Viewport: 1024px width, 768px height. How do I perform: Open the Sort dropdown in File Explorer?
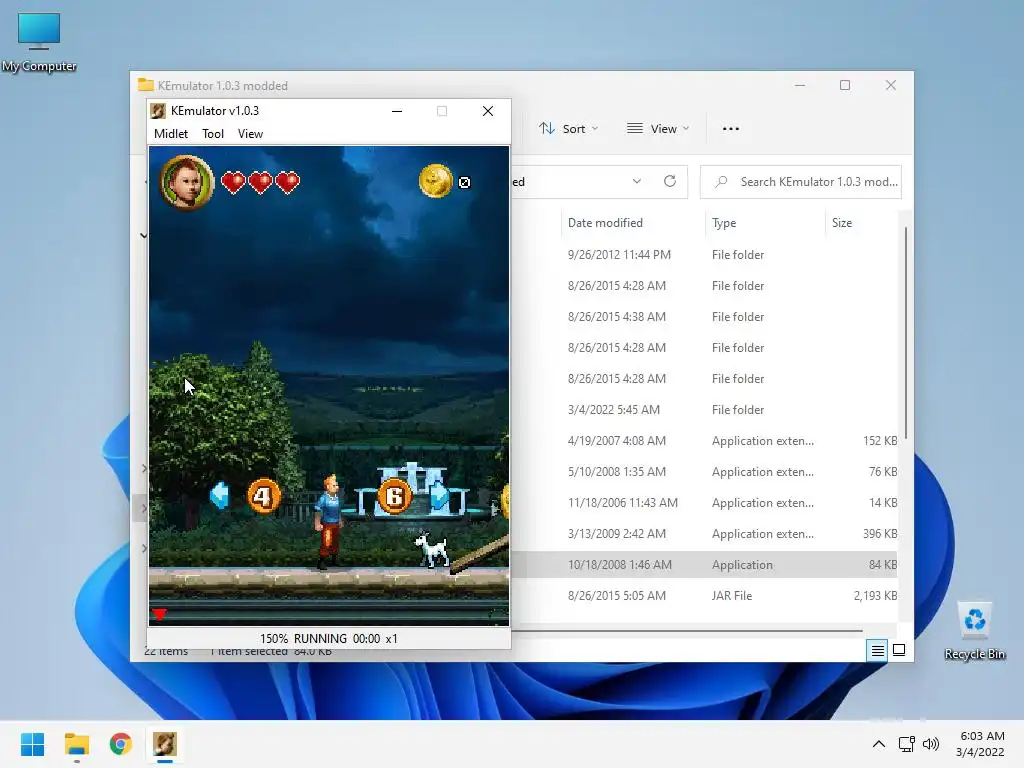point(568,129)
